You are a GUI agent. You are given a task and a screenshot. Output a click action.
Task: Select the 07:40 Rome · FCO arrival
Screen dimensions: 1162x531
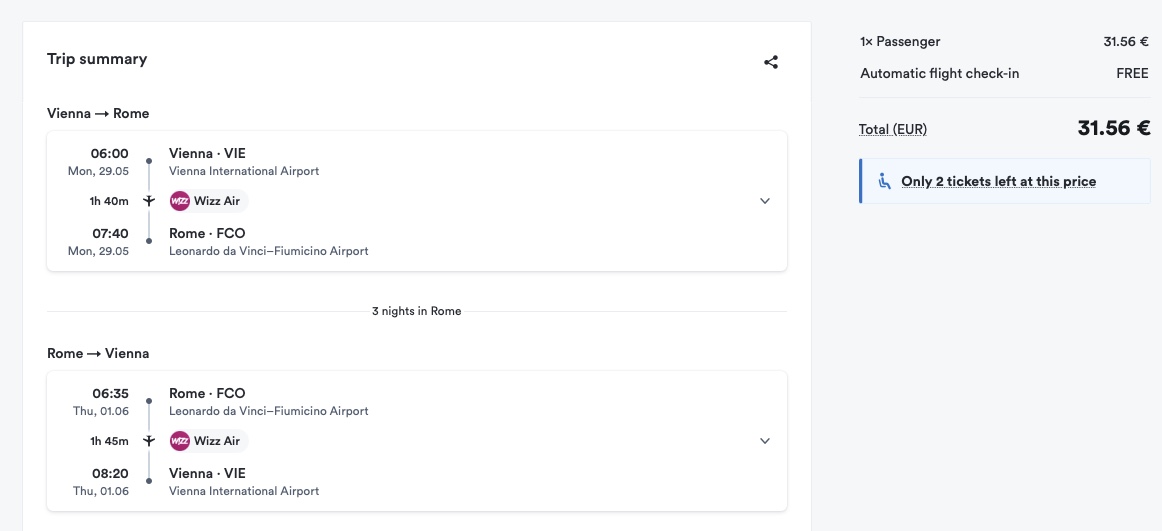(207, 234)
